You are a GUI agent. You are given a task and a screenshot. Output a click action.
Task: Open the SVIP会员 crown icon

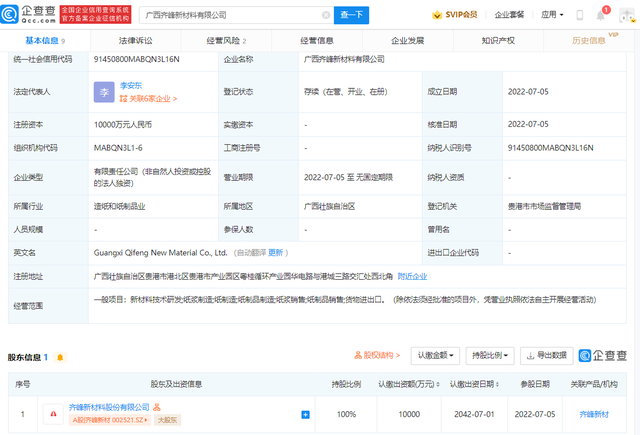pos(438,15)
